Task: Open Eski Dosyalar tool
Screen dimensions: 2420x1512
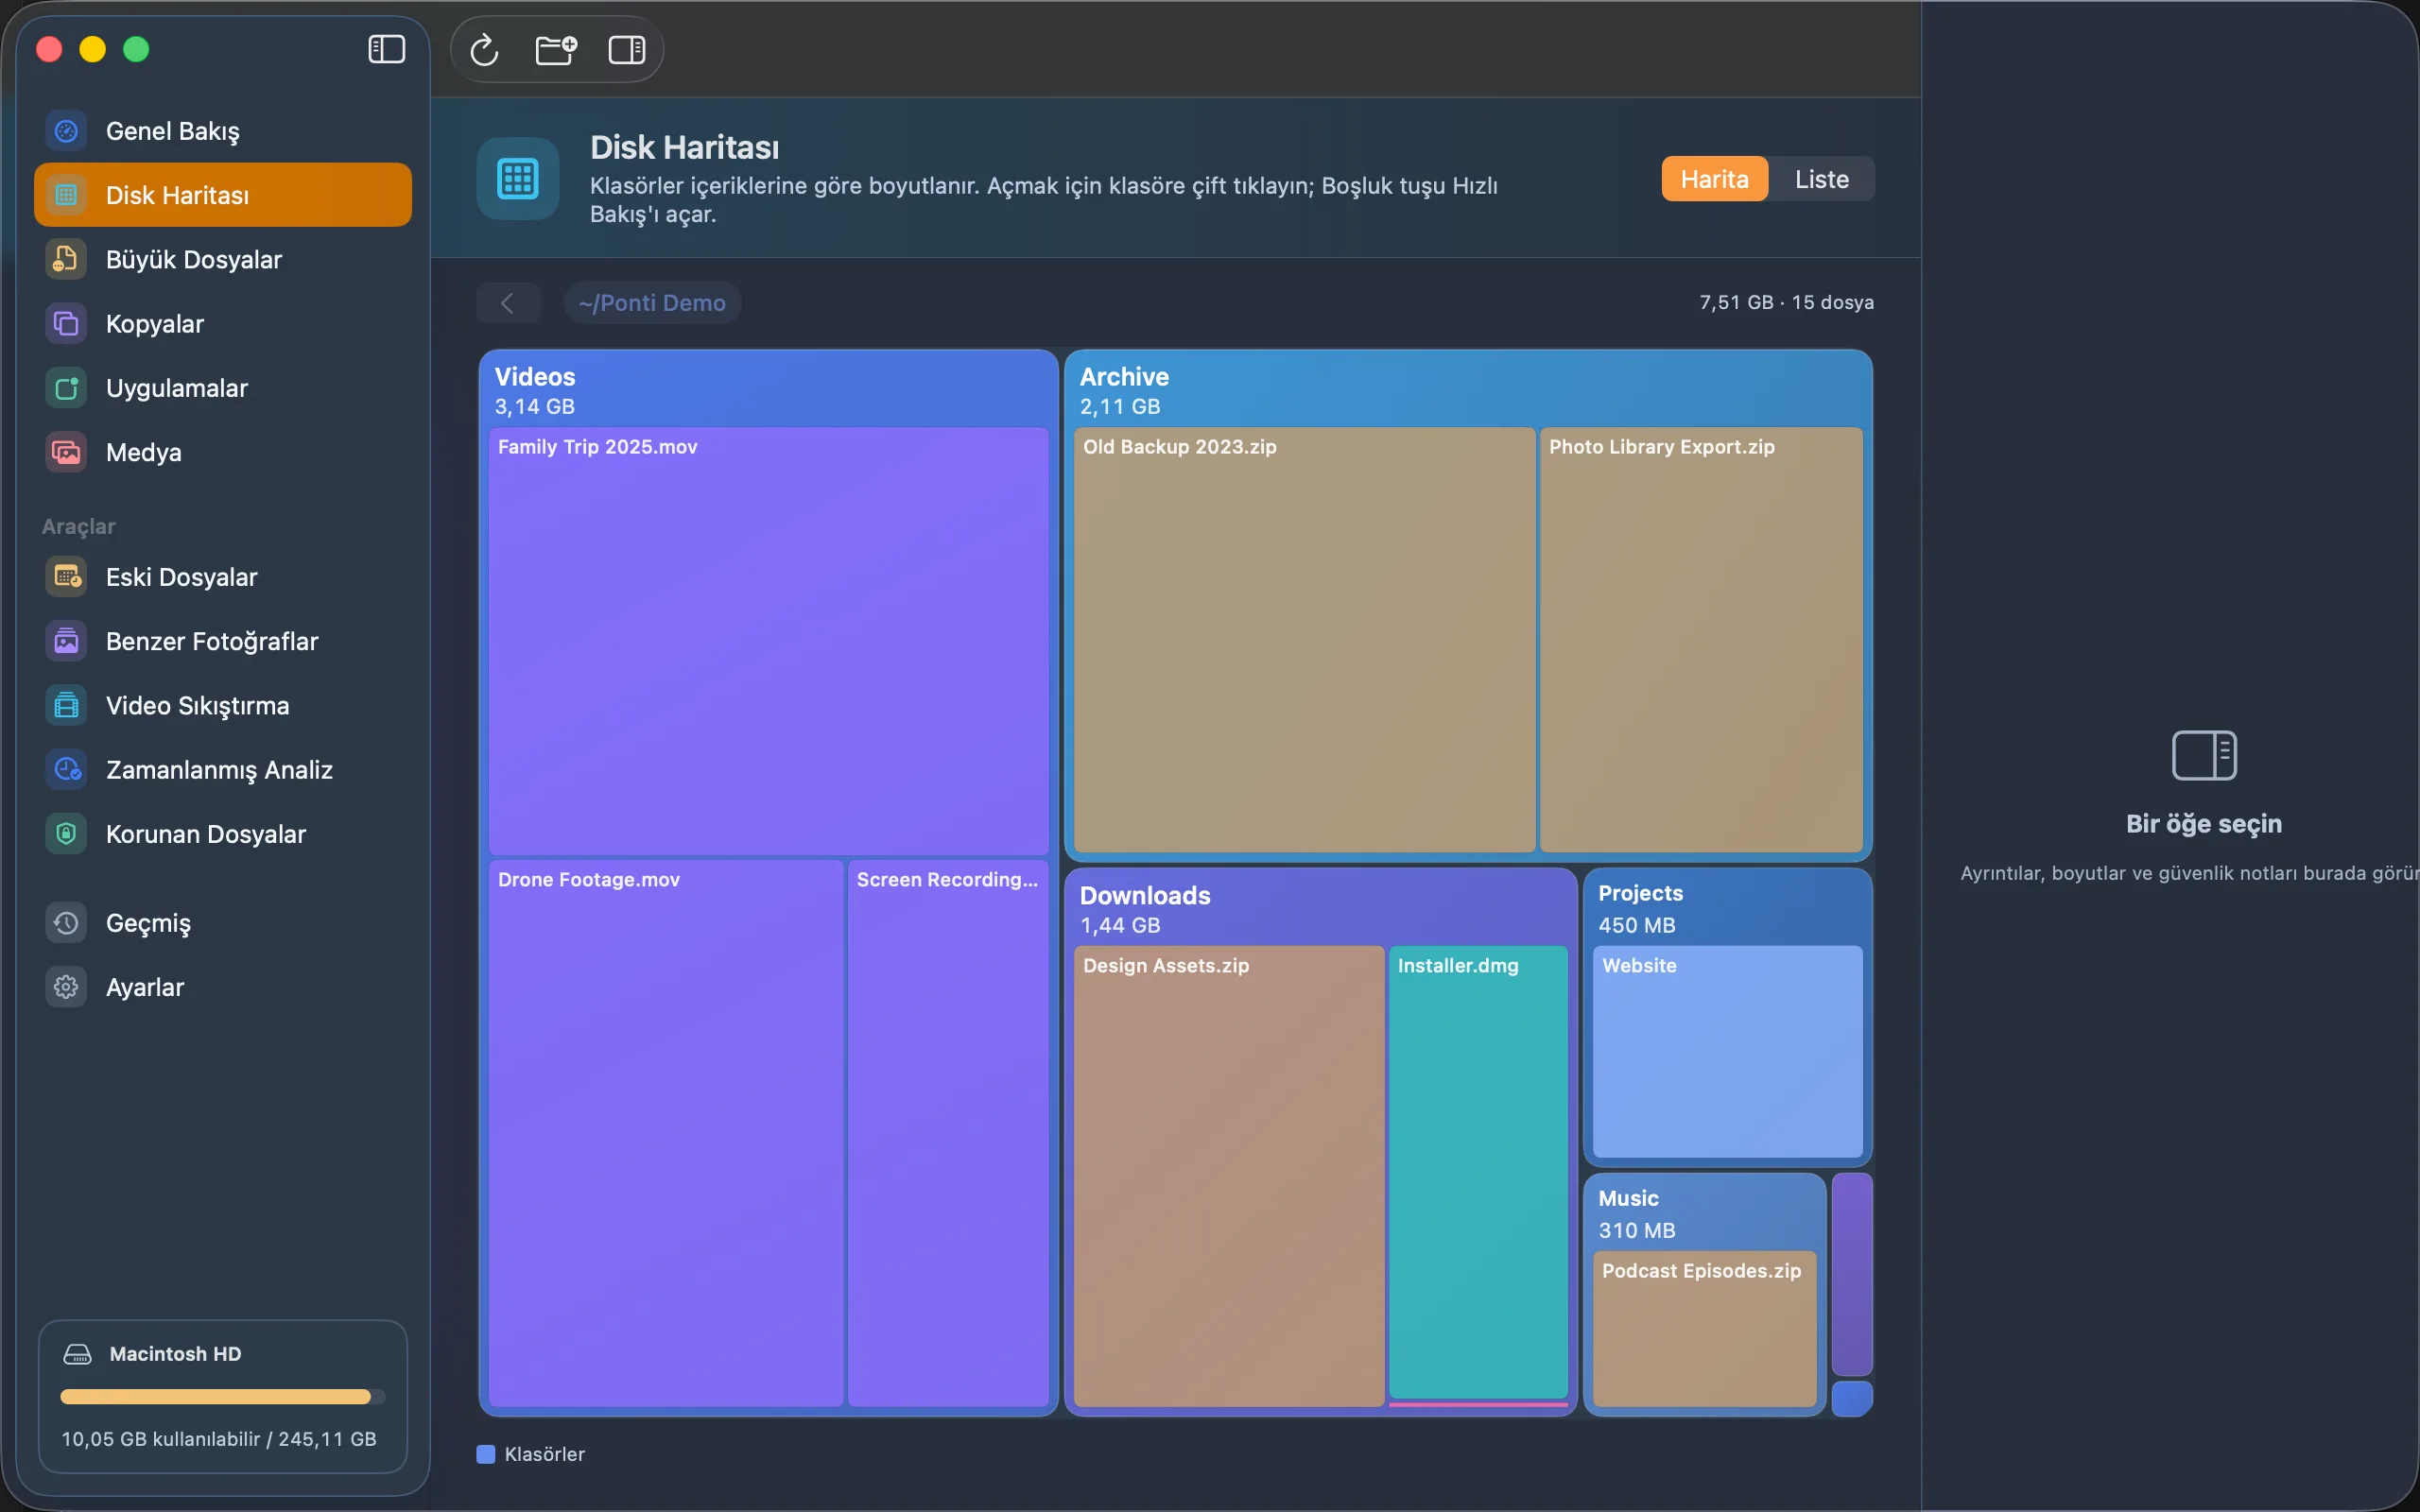Action: (x=223, y=577)
